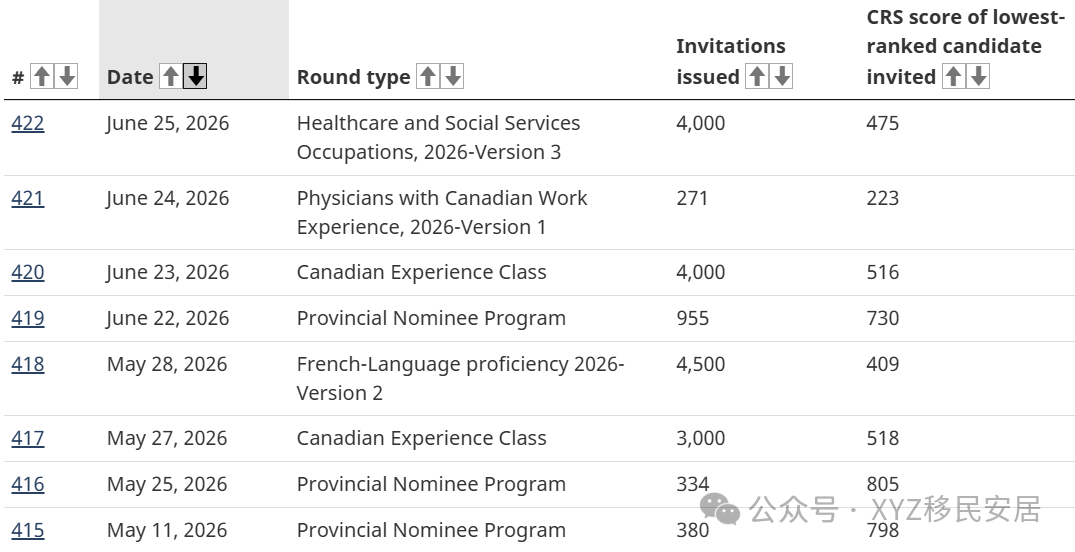This screenshot has width=1075, height=552.
Task: Sort round number column descending
Action: (67, 76)
